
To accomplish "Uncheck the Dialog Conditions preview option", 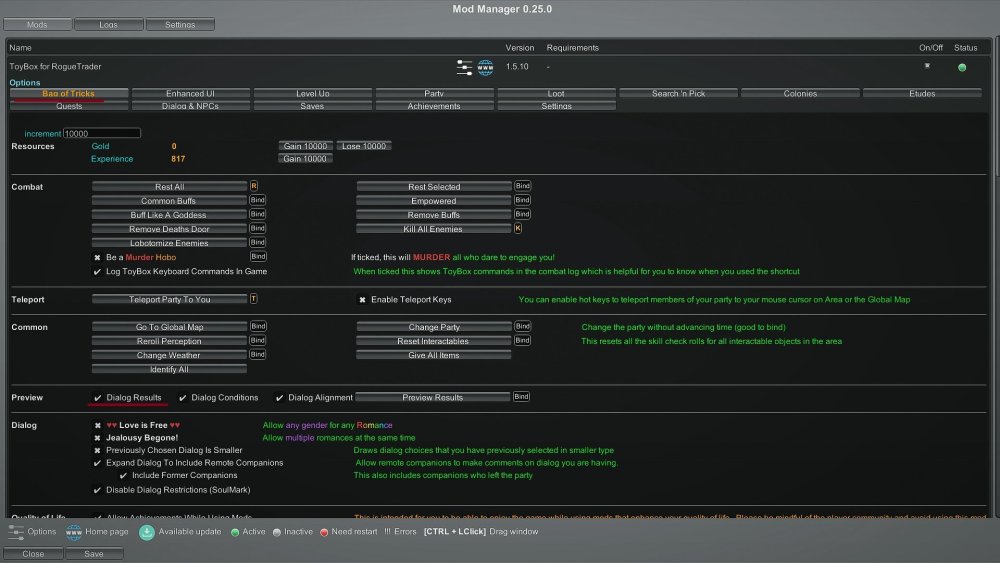I will 182,398.
